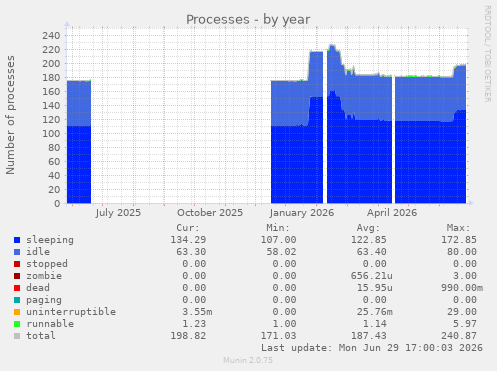Image resolution: width=497 pixels, height=371 pixels.
Task: Click the 'Avg:' column header
Action: (368, 228)
